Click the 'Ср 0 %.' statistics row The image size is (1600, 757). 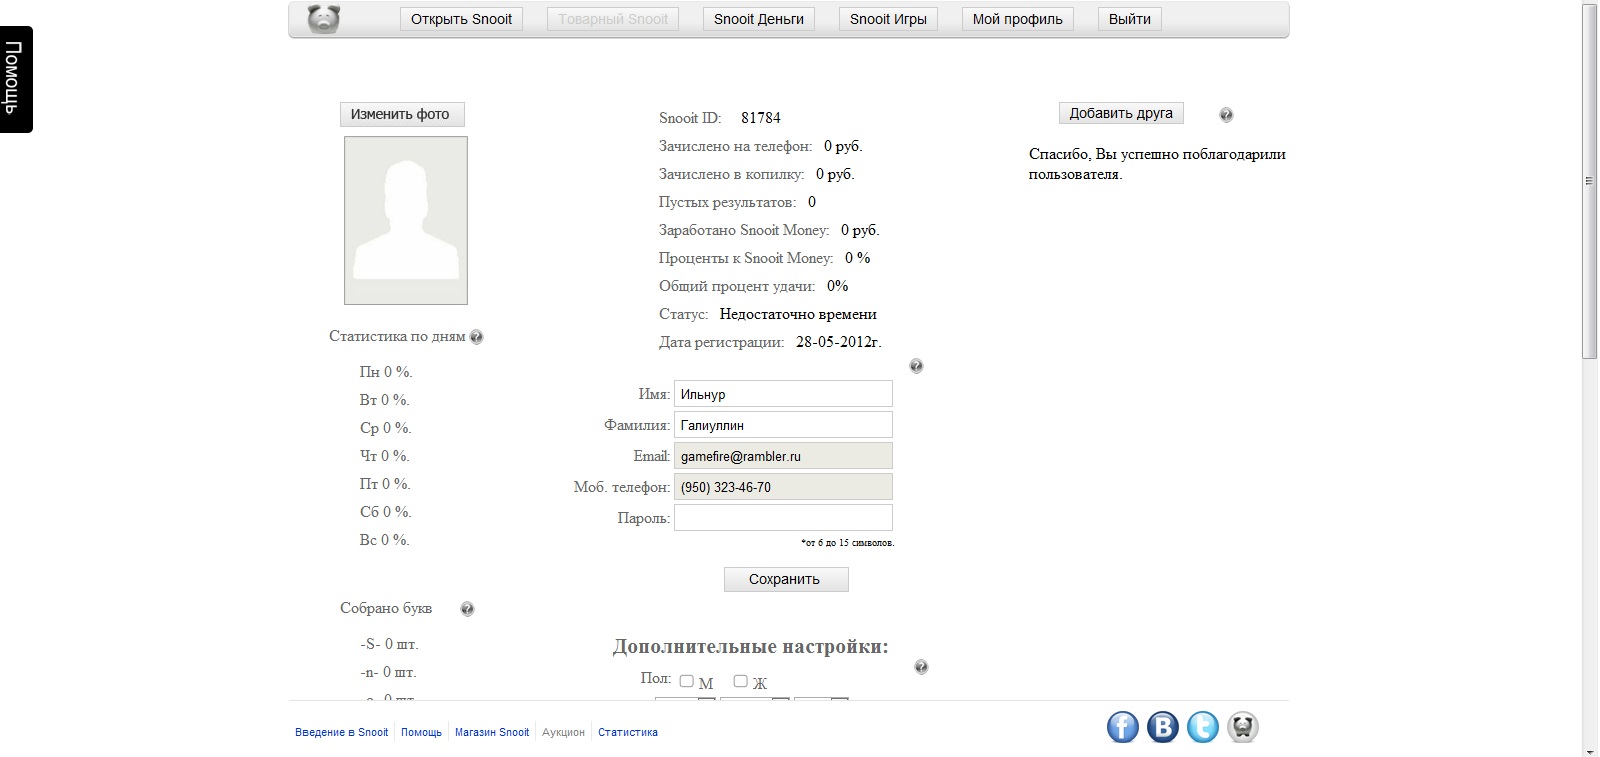pyautogui.click(x=386, y=428)
